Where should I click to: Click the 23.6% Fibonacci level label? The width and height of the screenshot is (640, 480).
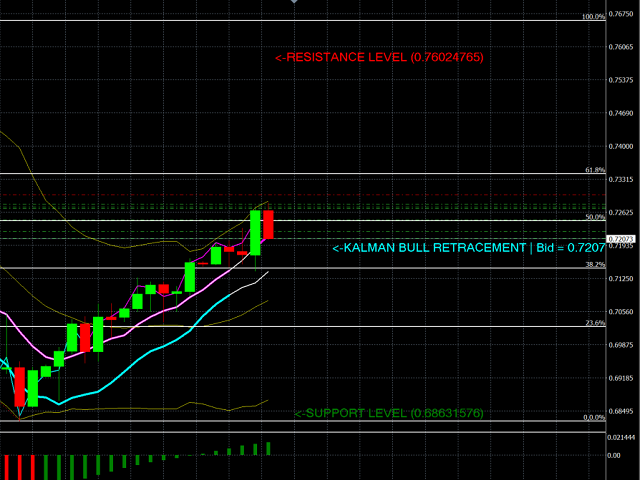pos(595,323)
